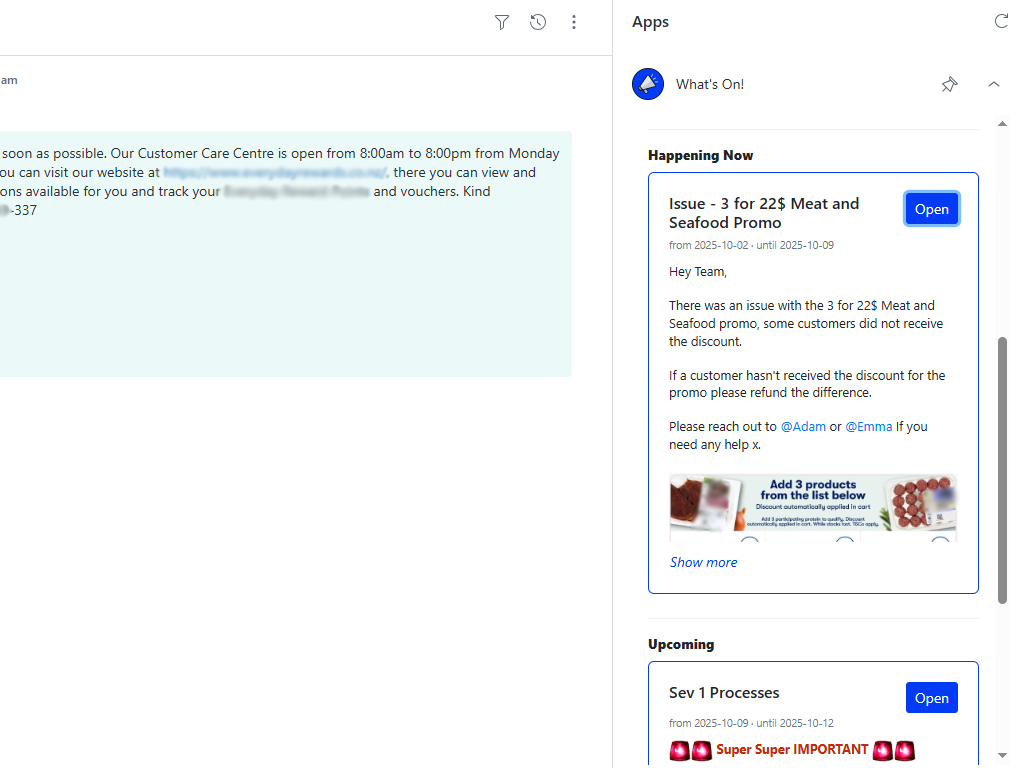Open the Sev 1 Processes announcement
Screen dimensions: 1024x768
coord(931,697)
